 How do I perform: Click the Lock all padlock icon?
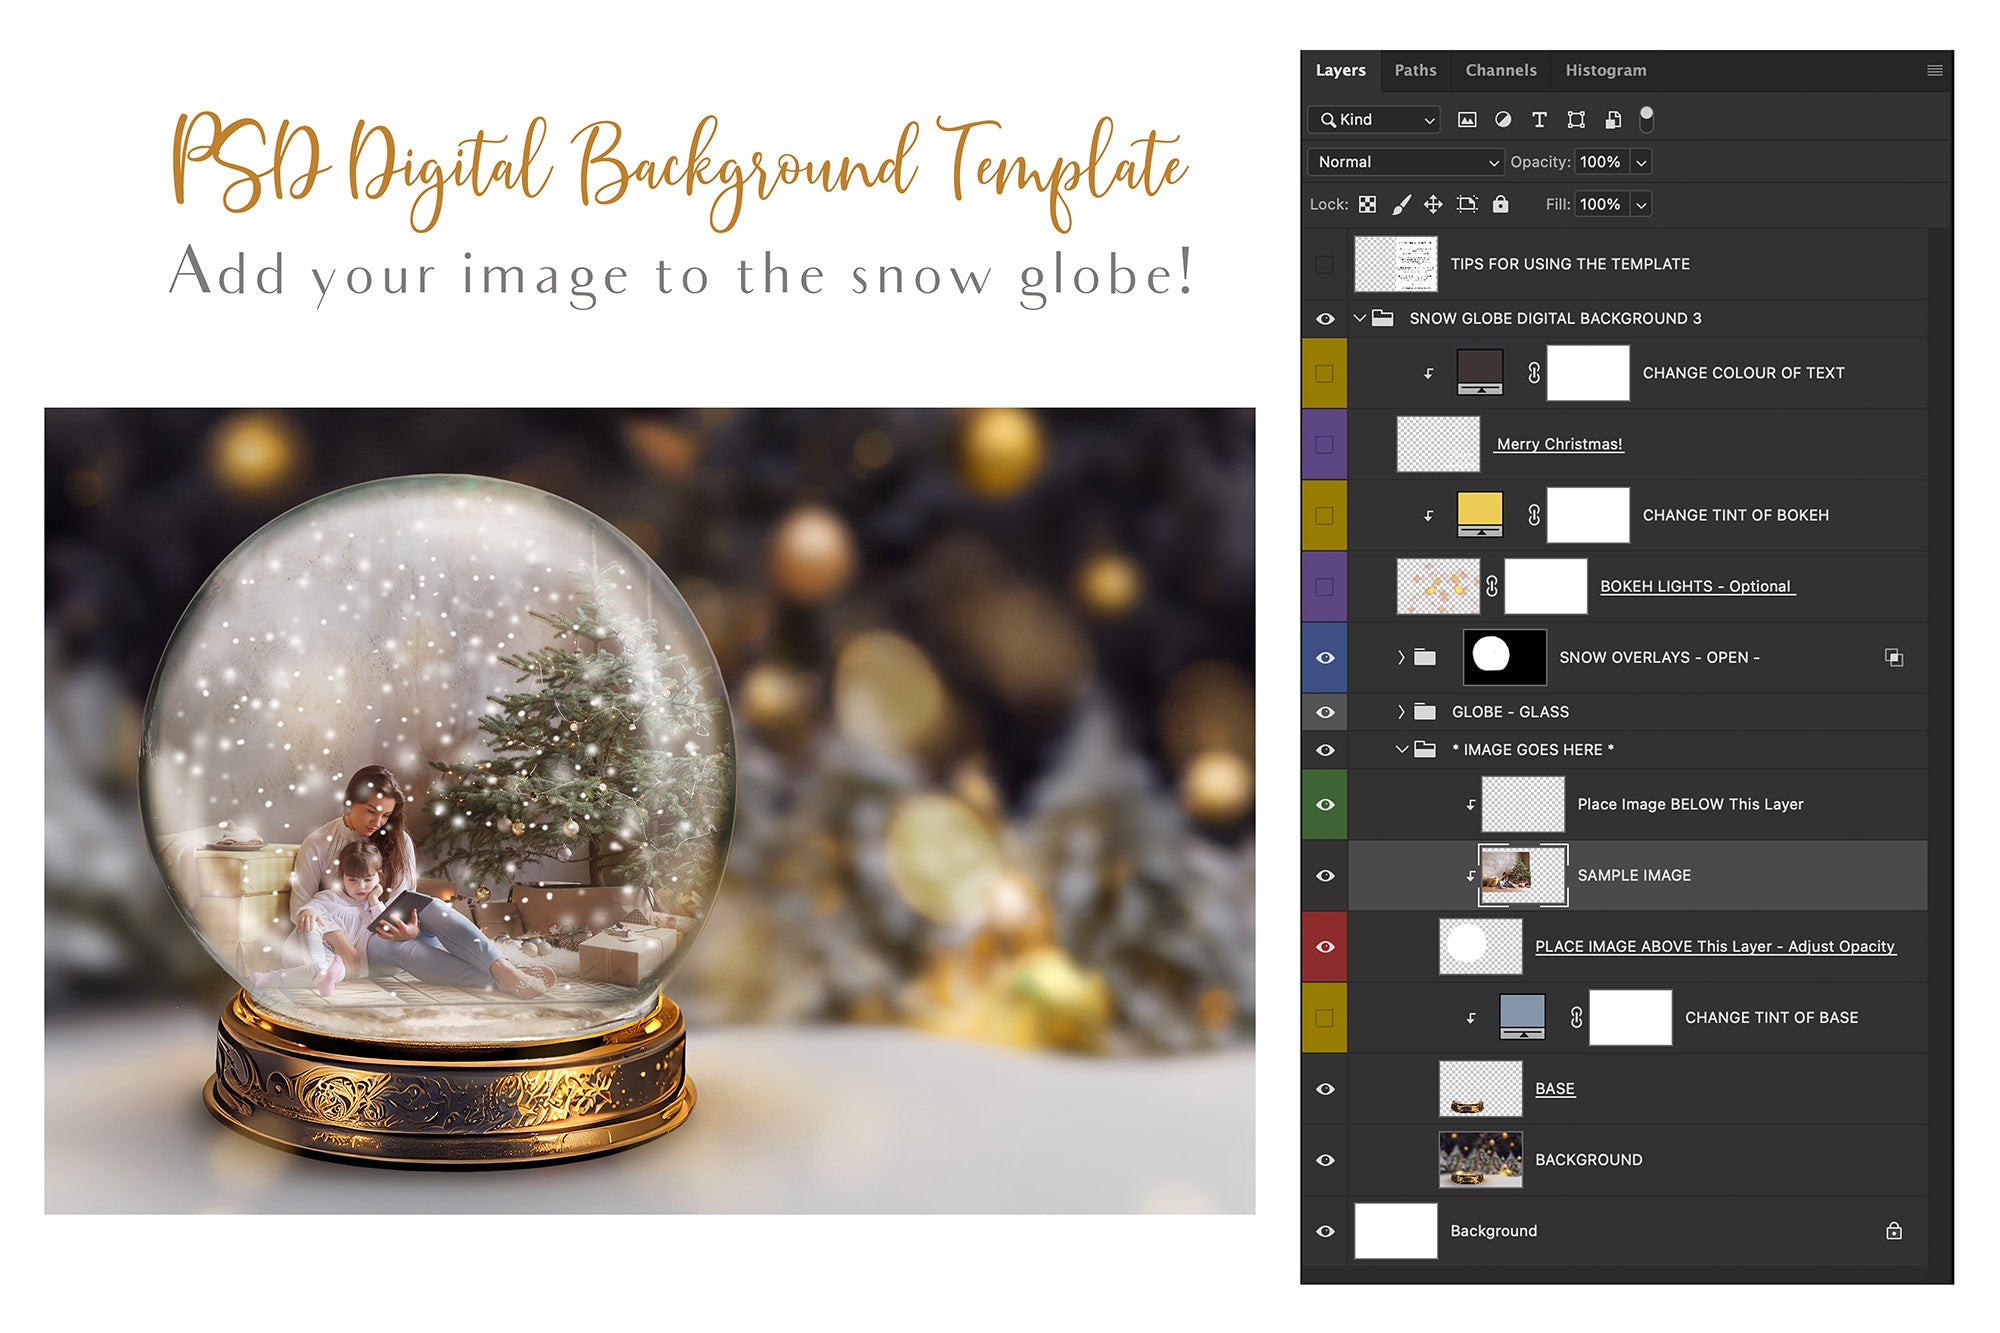point(1502,205)
